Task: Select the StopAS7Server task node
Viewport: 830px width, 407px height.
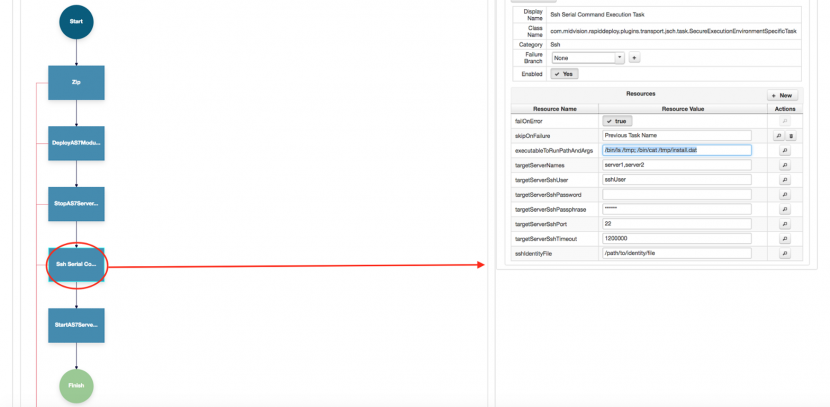Action: pos(76,203)
